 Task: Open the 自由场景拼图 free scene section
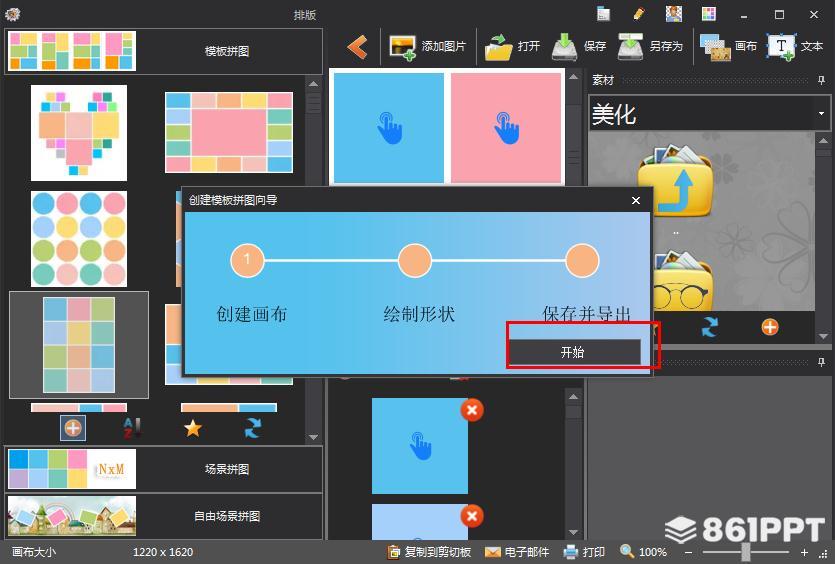163,516
